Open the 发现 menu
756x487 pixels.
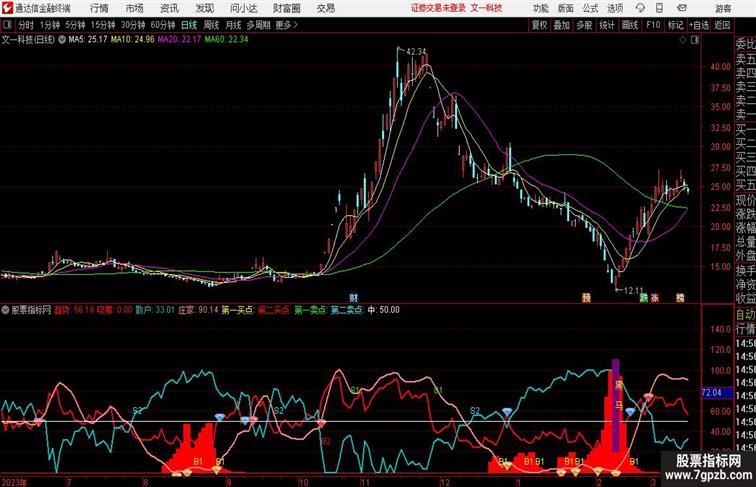204,8
